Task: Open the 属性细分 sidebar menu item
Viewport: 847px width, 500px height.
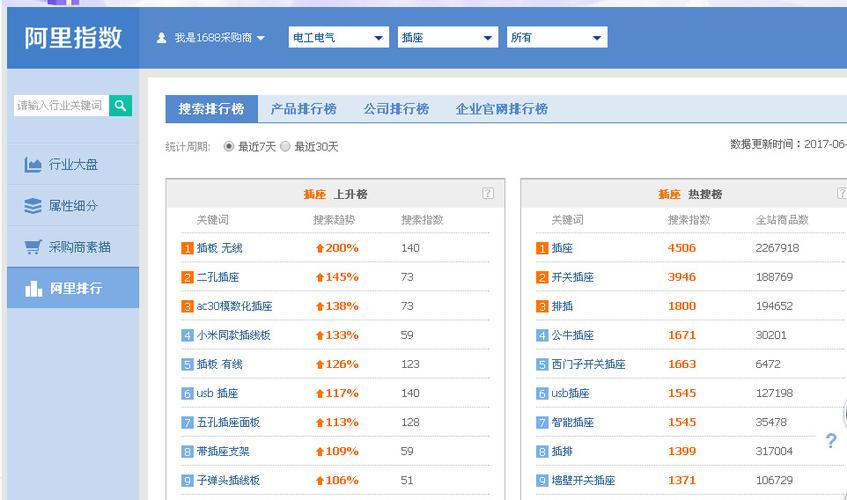Action: [x=73, y=206]
